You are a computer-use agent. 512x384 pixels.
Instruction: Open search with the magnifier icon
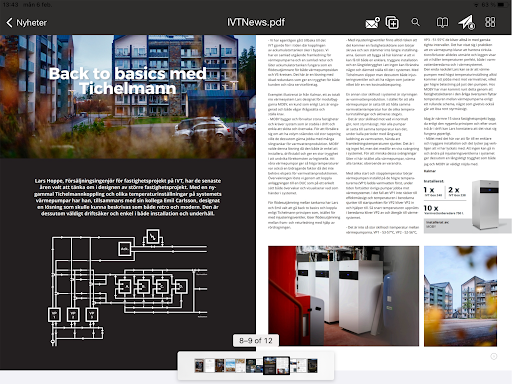pyautogui.click(x=415, y=22)
